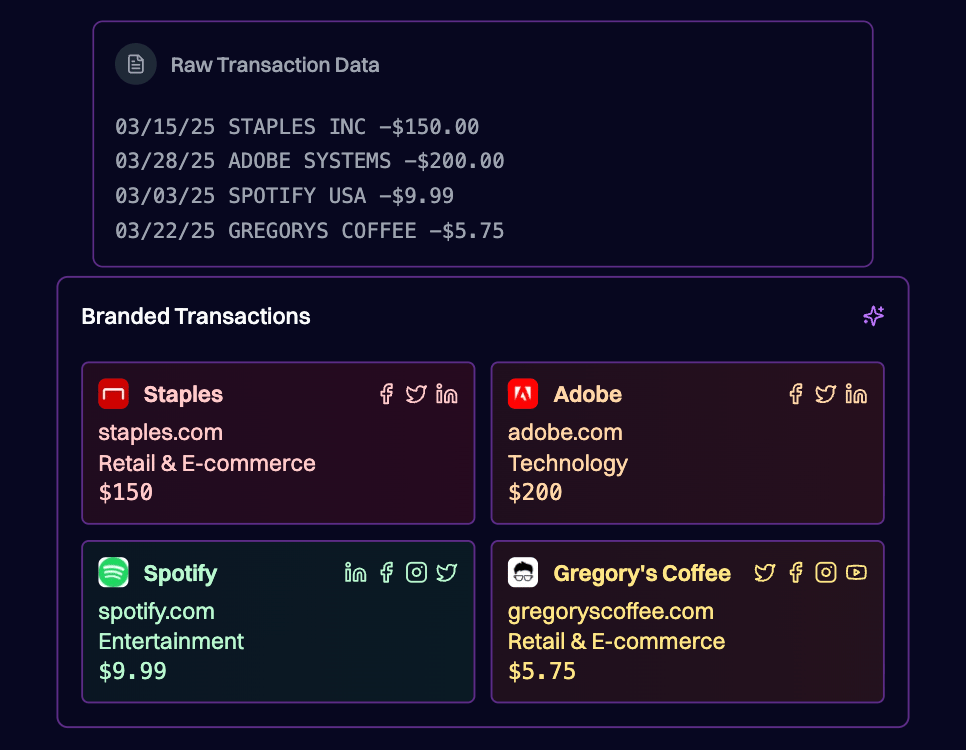Click the Spotify logo icon
Image resolution: width=966 pixels, height=750 pixels.
[113, 573]
